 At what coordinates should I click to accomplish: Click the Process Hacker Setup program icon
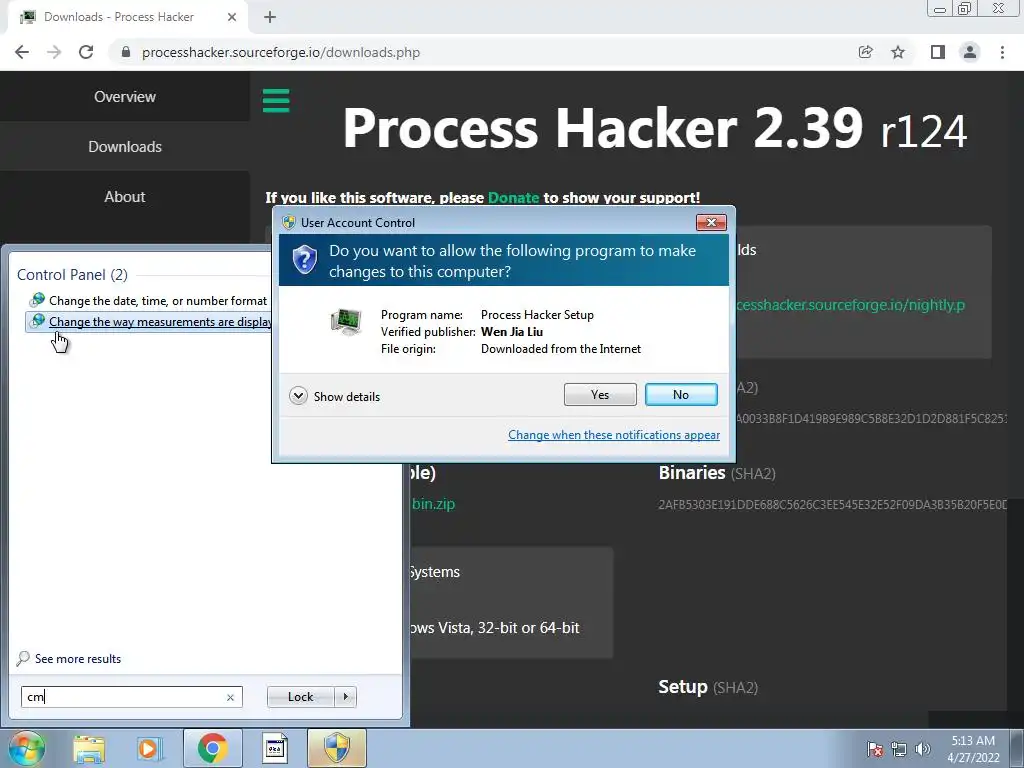coord(346,322)
